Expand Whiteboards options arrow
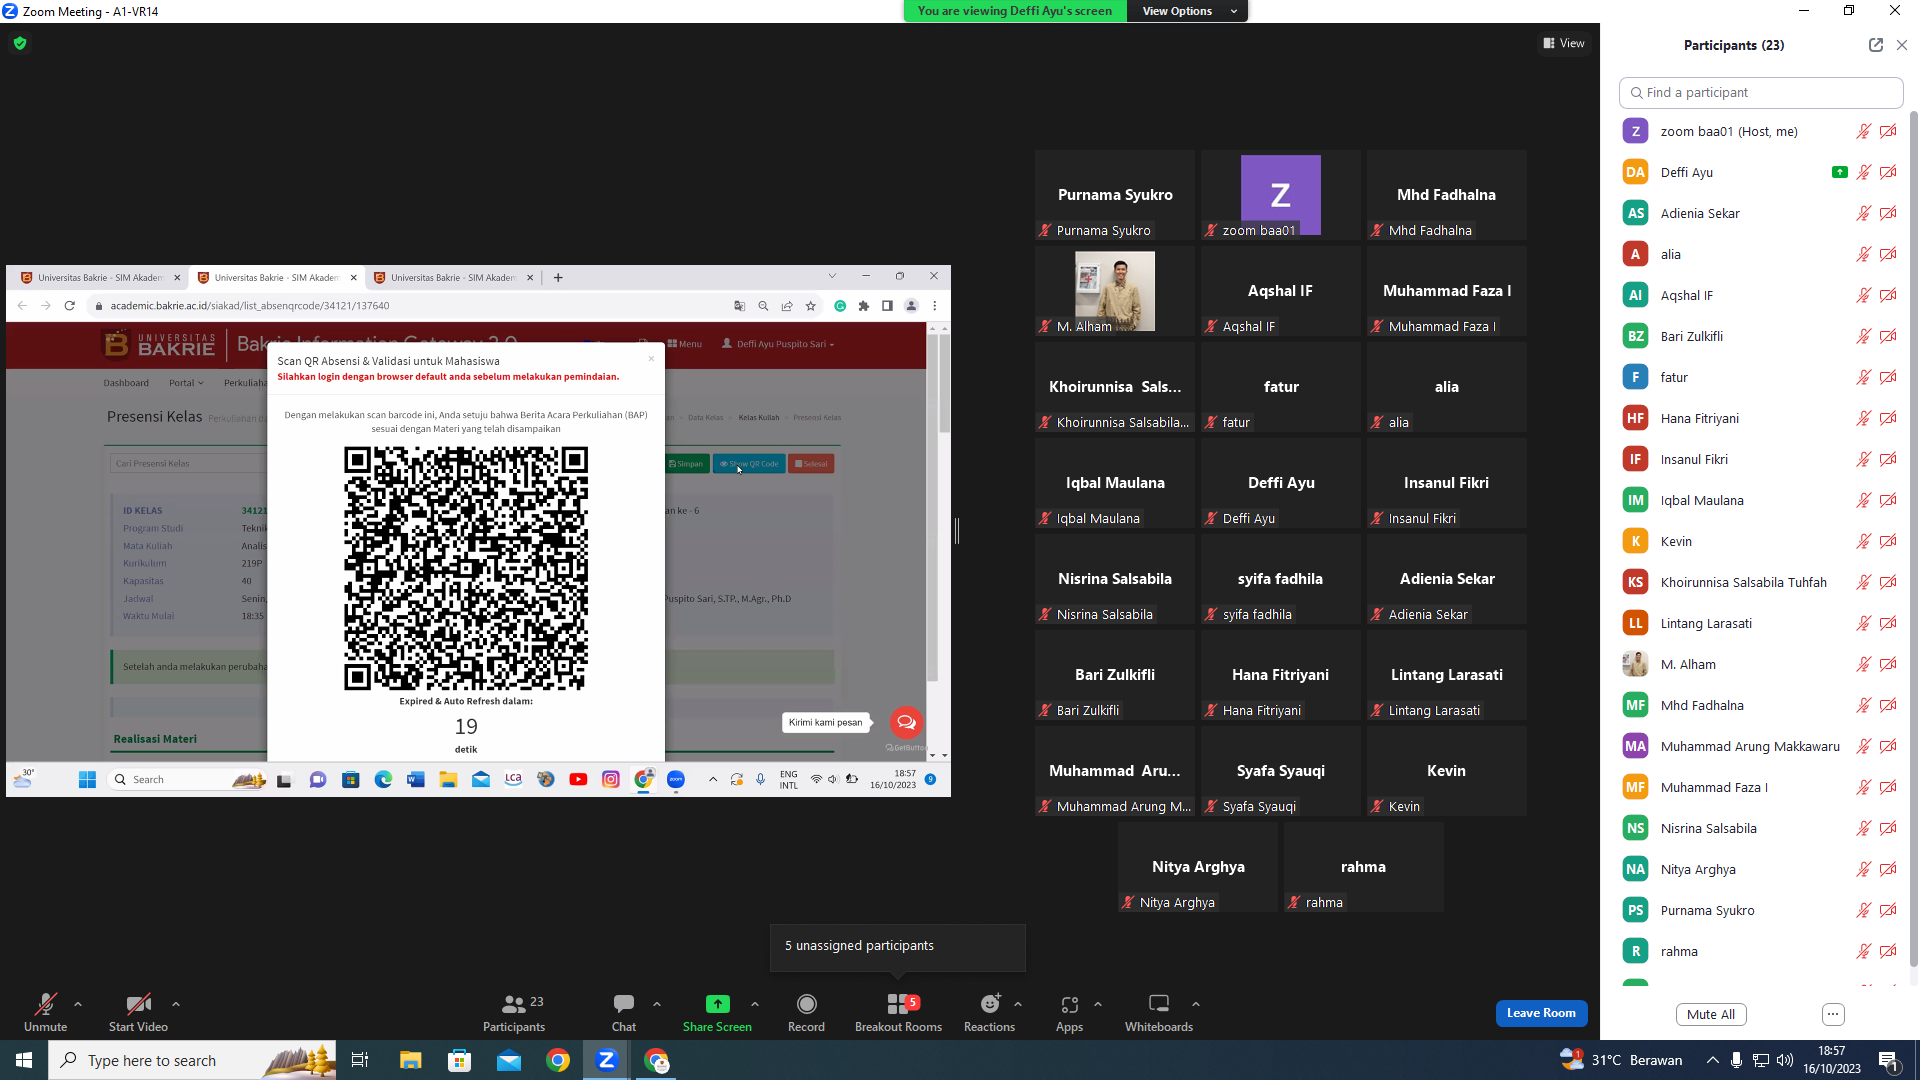1920x1080 pixels. click(1196, 1004)
